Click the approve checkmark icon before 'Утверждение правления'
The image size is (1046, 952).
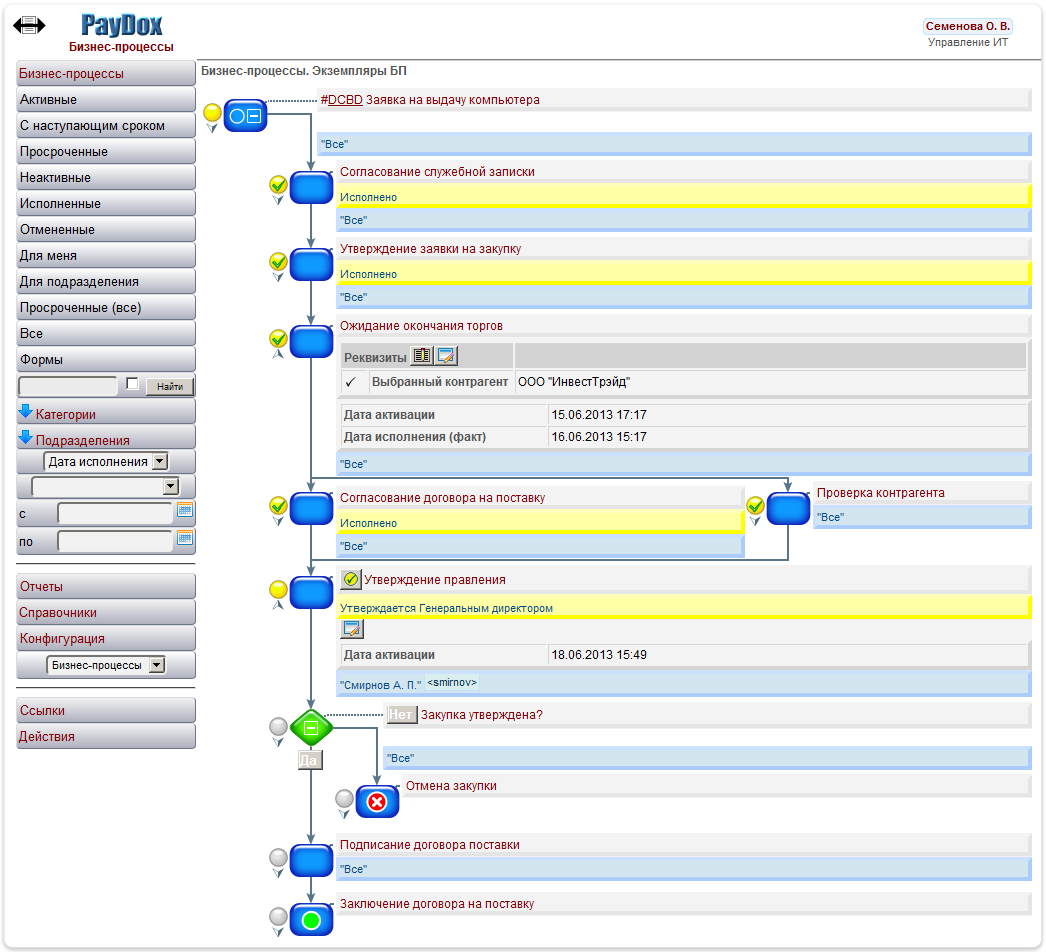tap(350, 580)
